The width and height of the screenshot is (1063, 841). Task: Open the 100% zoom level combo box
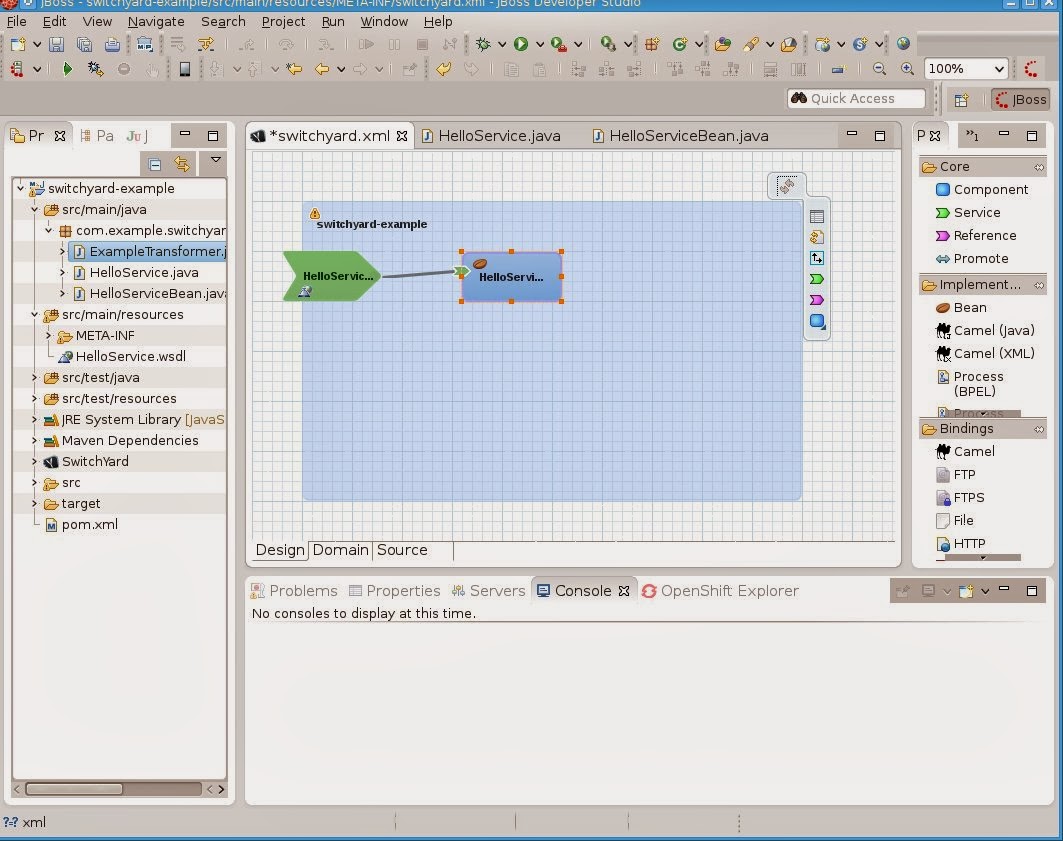click(x=966, y=68)
